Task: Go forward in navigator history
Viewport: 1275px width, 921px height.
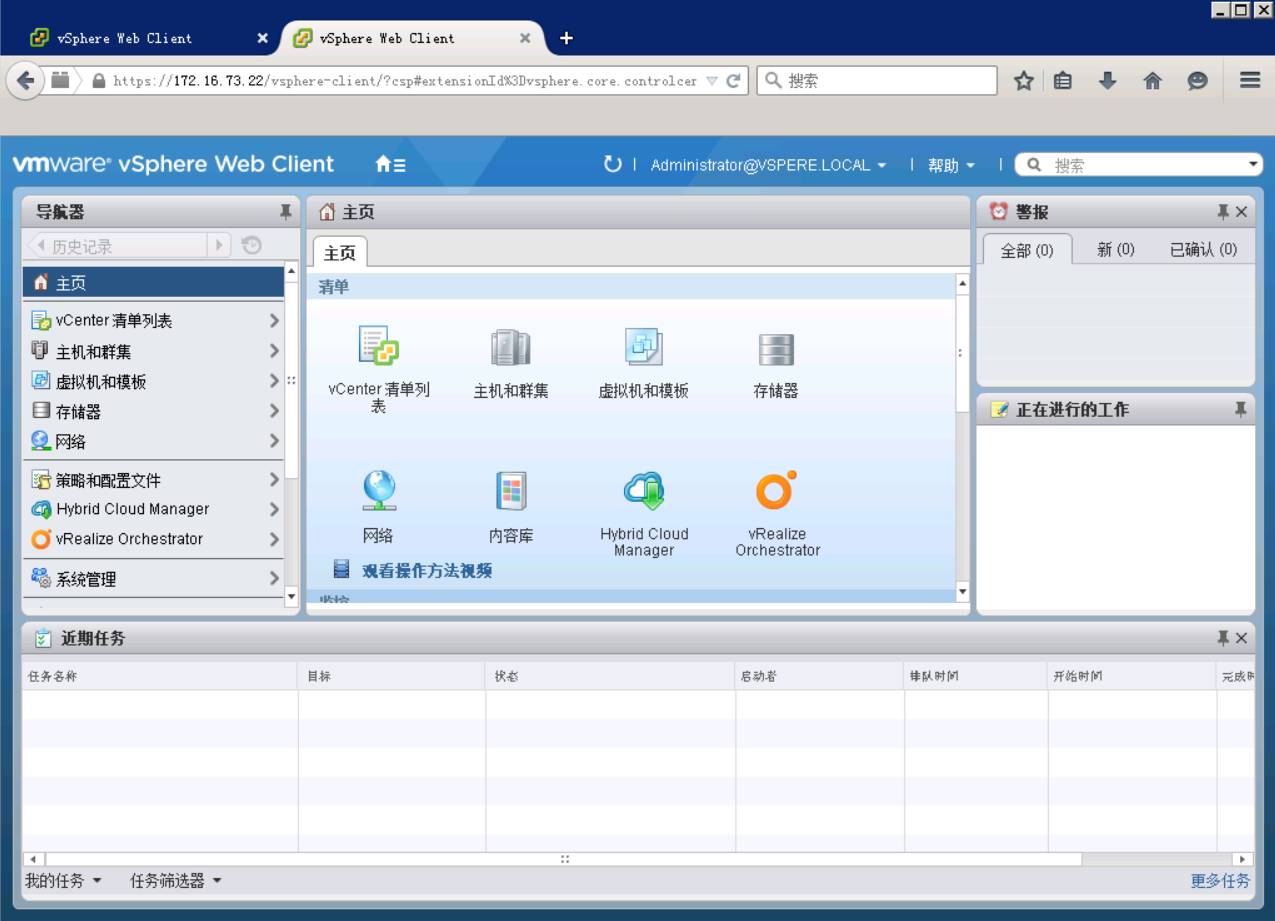Action: pos(219,245)
